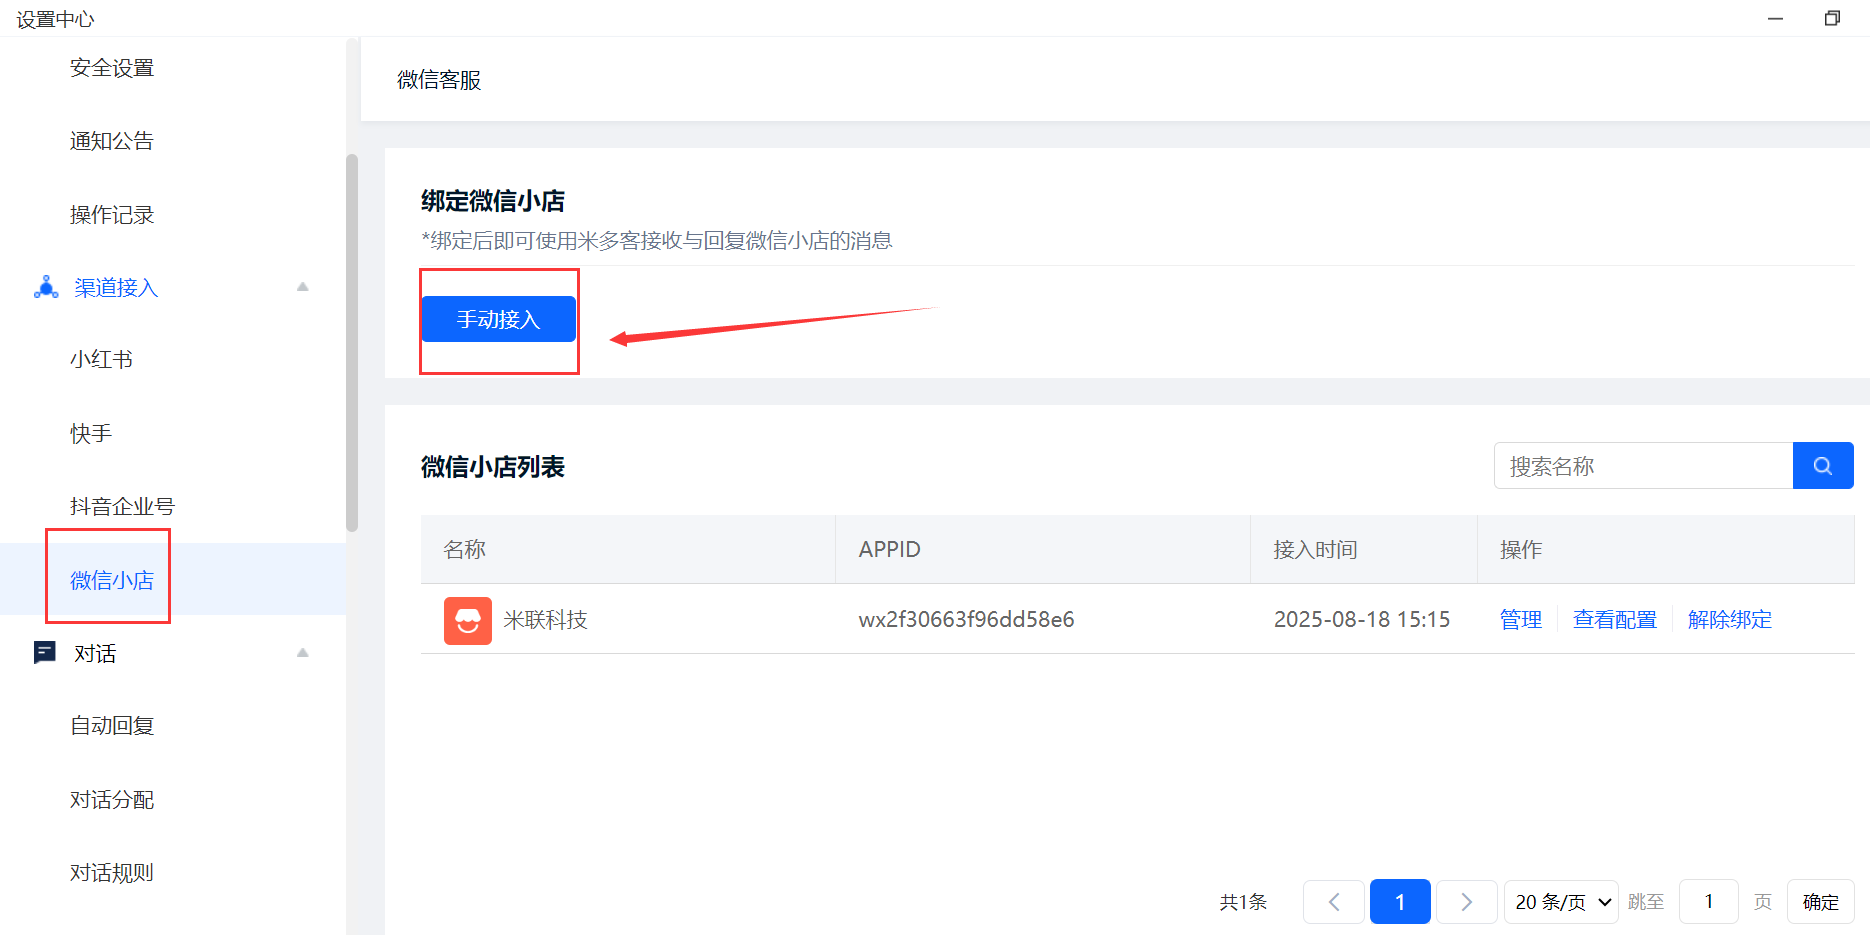Open the 20 条/页 page size dropdown
The height and width of the screenshot is (935, 1870).
(x=1561, y=902)
